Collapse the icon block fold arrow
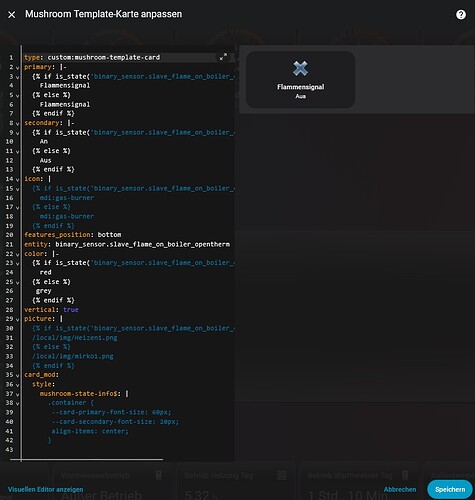 [x=18, y=180]
